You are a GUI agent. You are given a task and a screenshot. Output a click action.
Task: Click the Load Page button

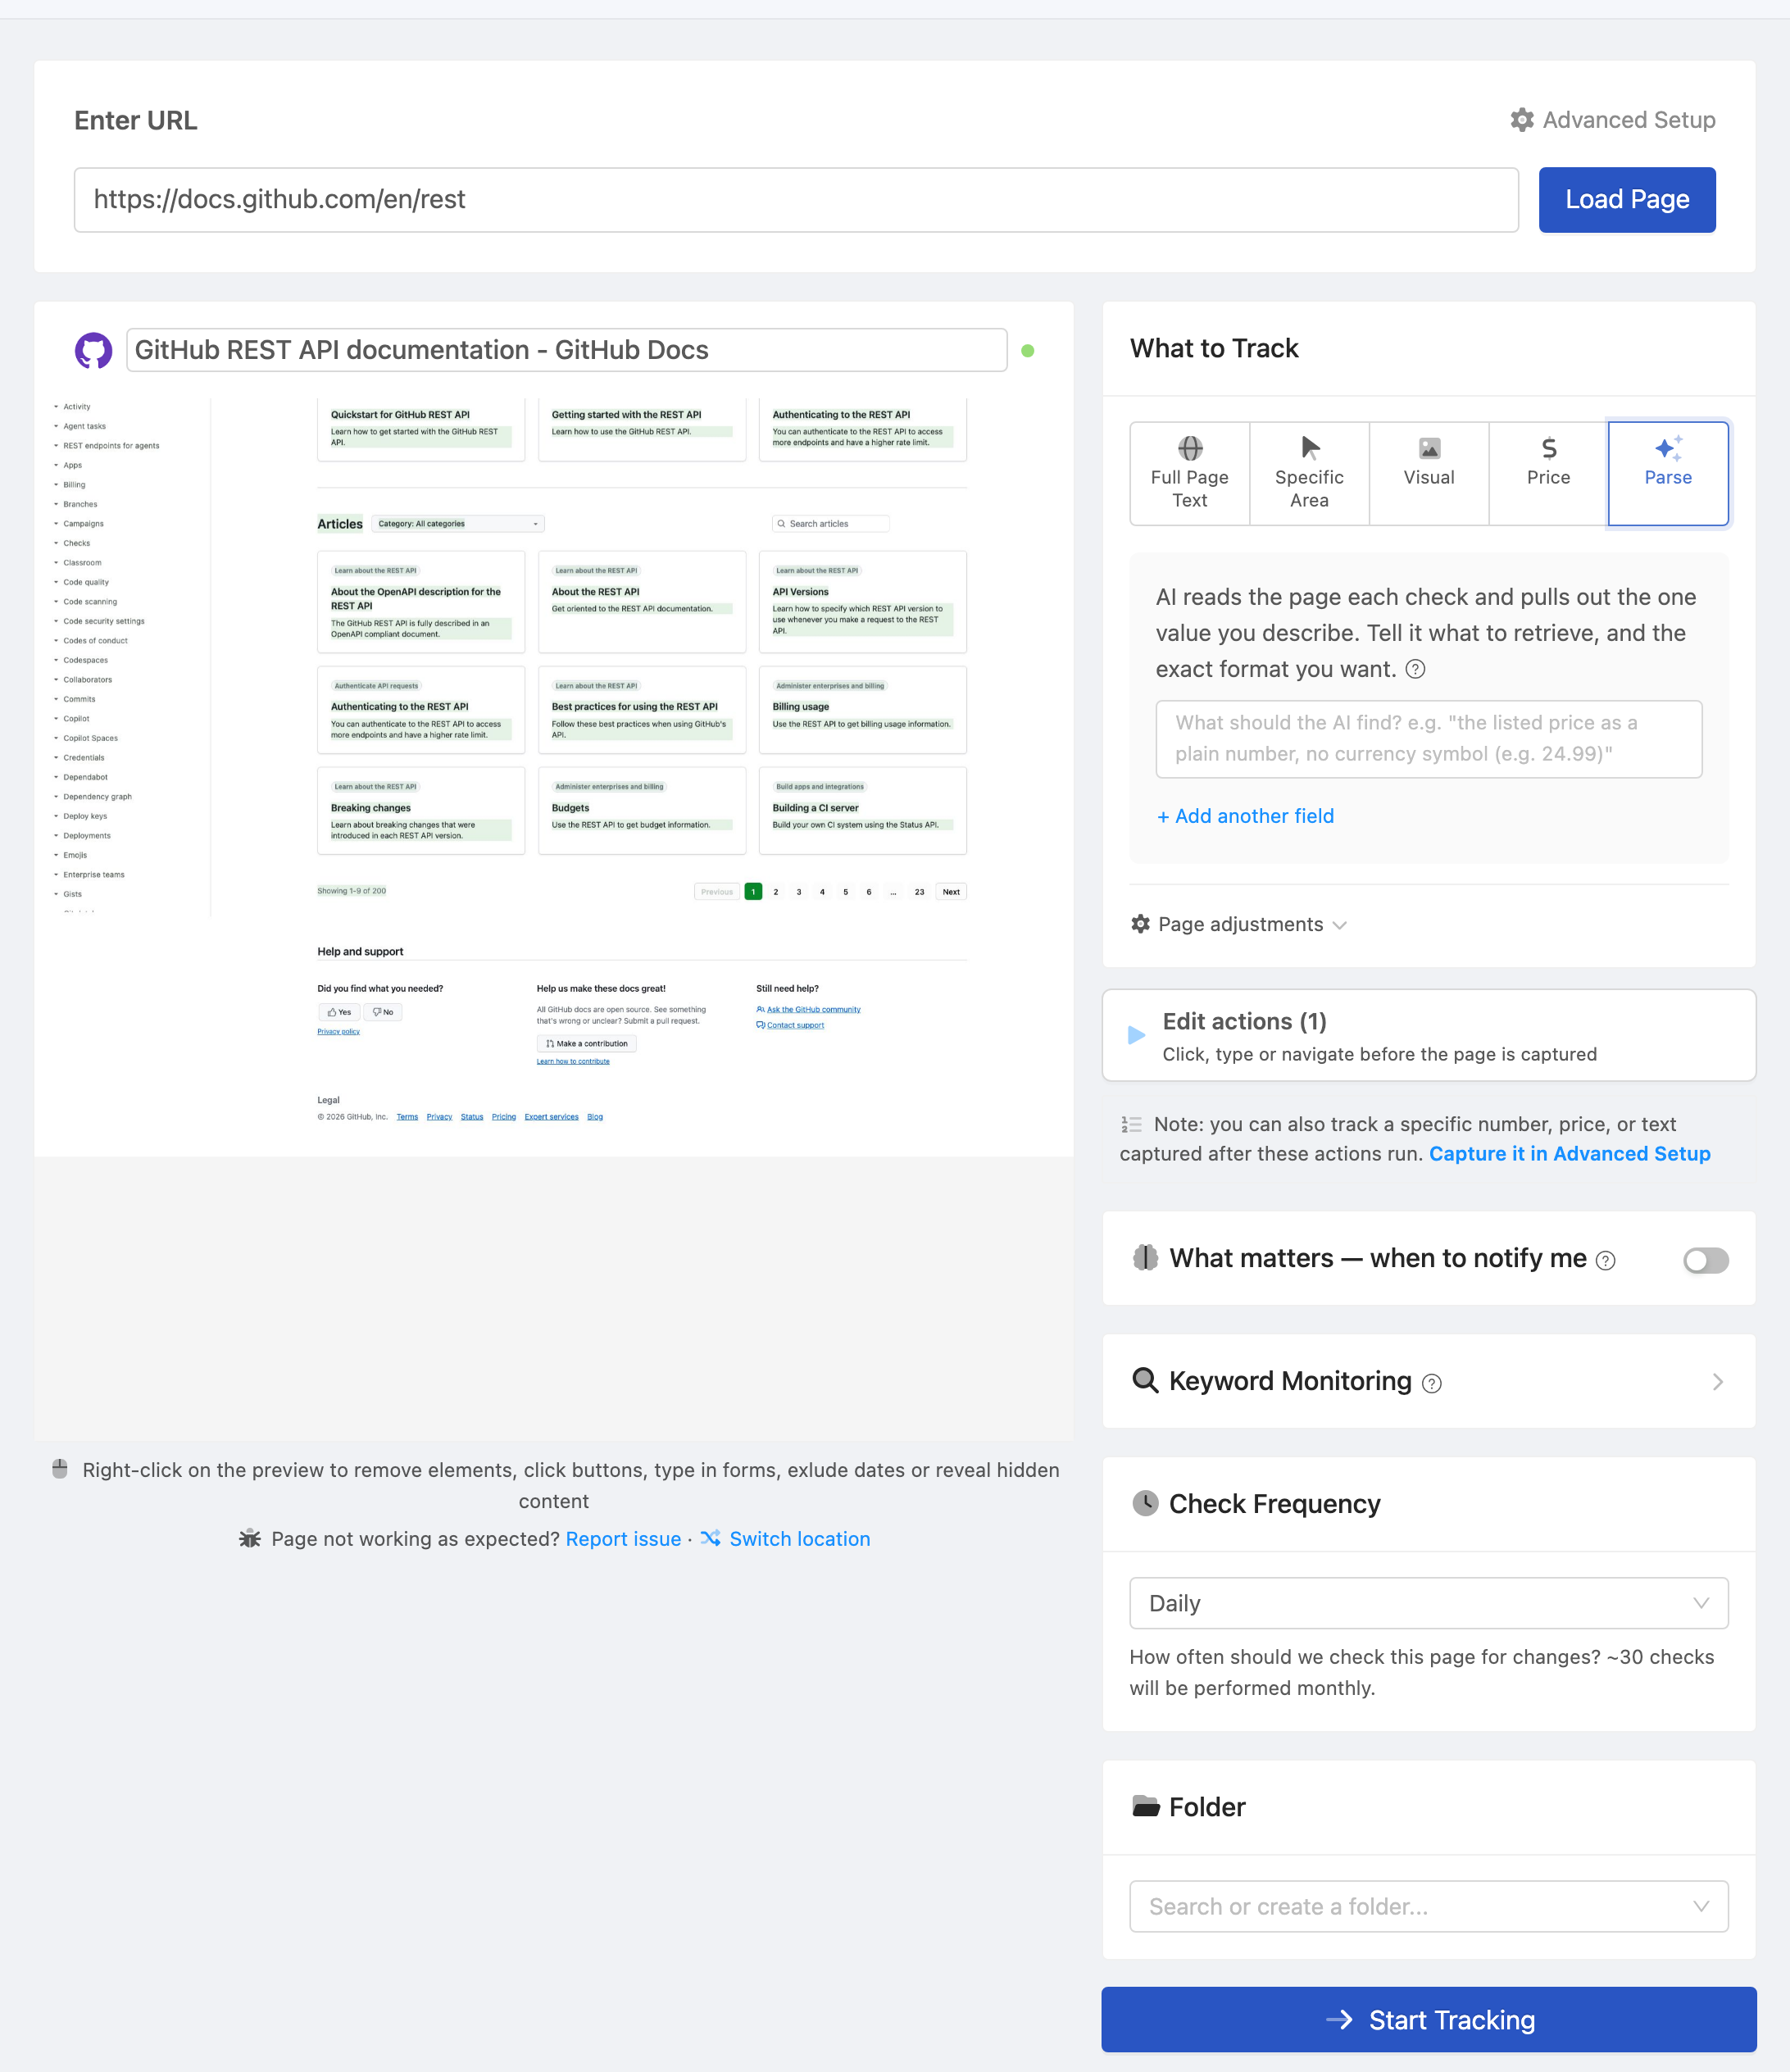tap(1626, 199)
